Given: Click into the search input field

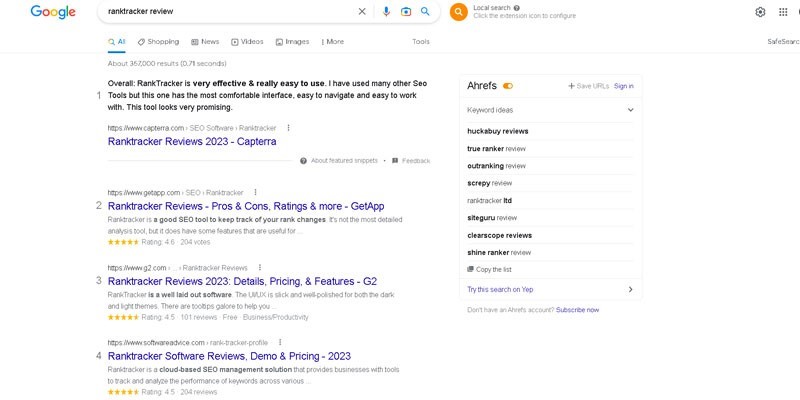Looking at the screenshot, I should click(230, 11).
